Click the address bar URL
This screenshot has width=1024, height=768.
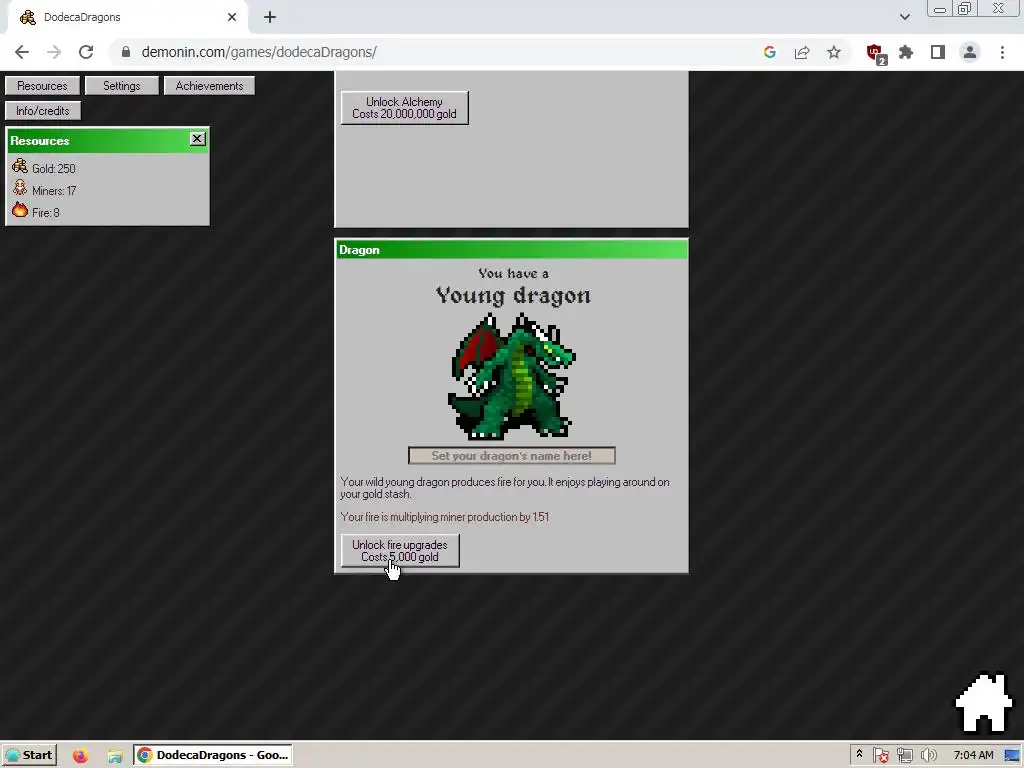(259, 52)
